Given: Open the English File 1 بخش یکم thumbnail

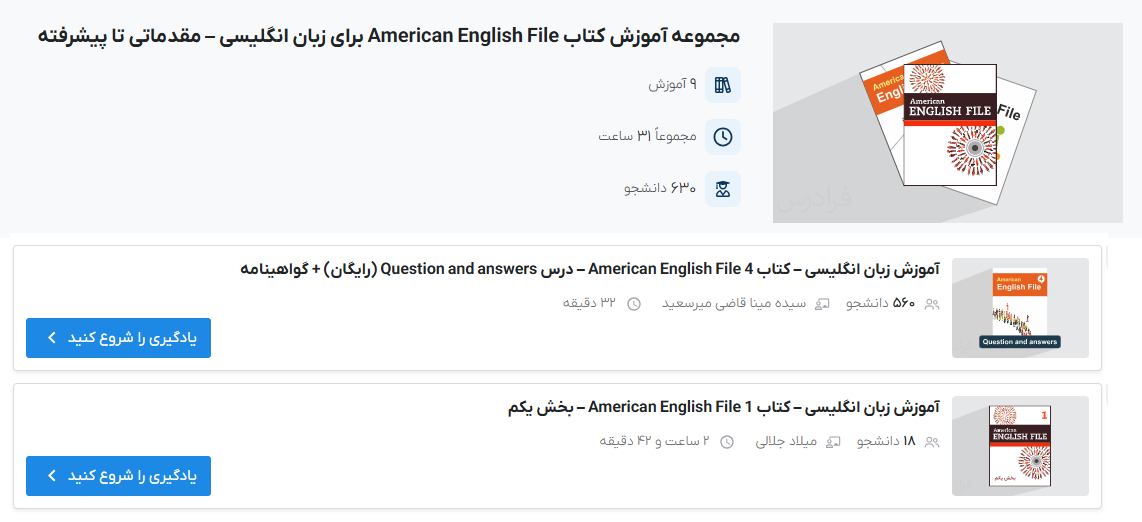Looking at the screenshot, I should [1020, 446].
